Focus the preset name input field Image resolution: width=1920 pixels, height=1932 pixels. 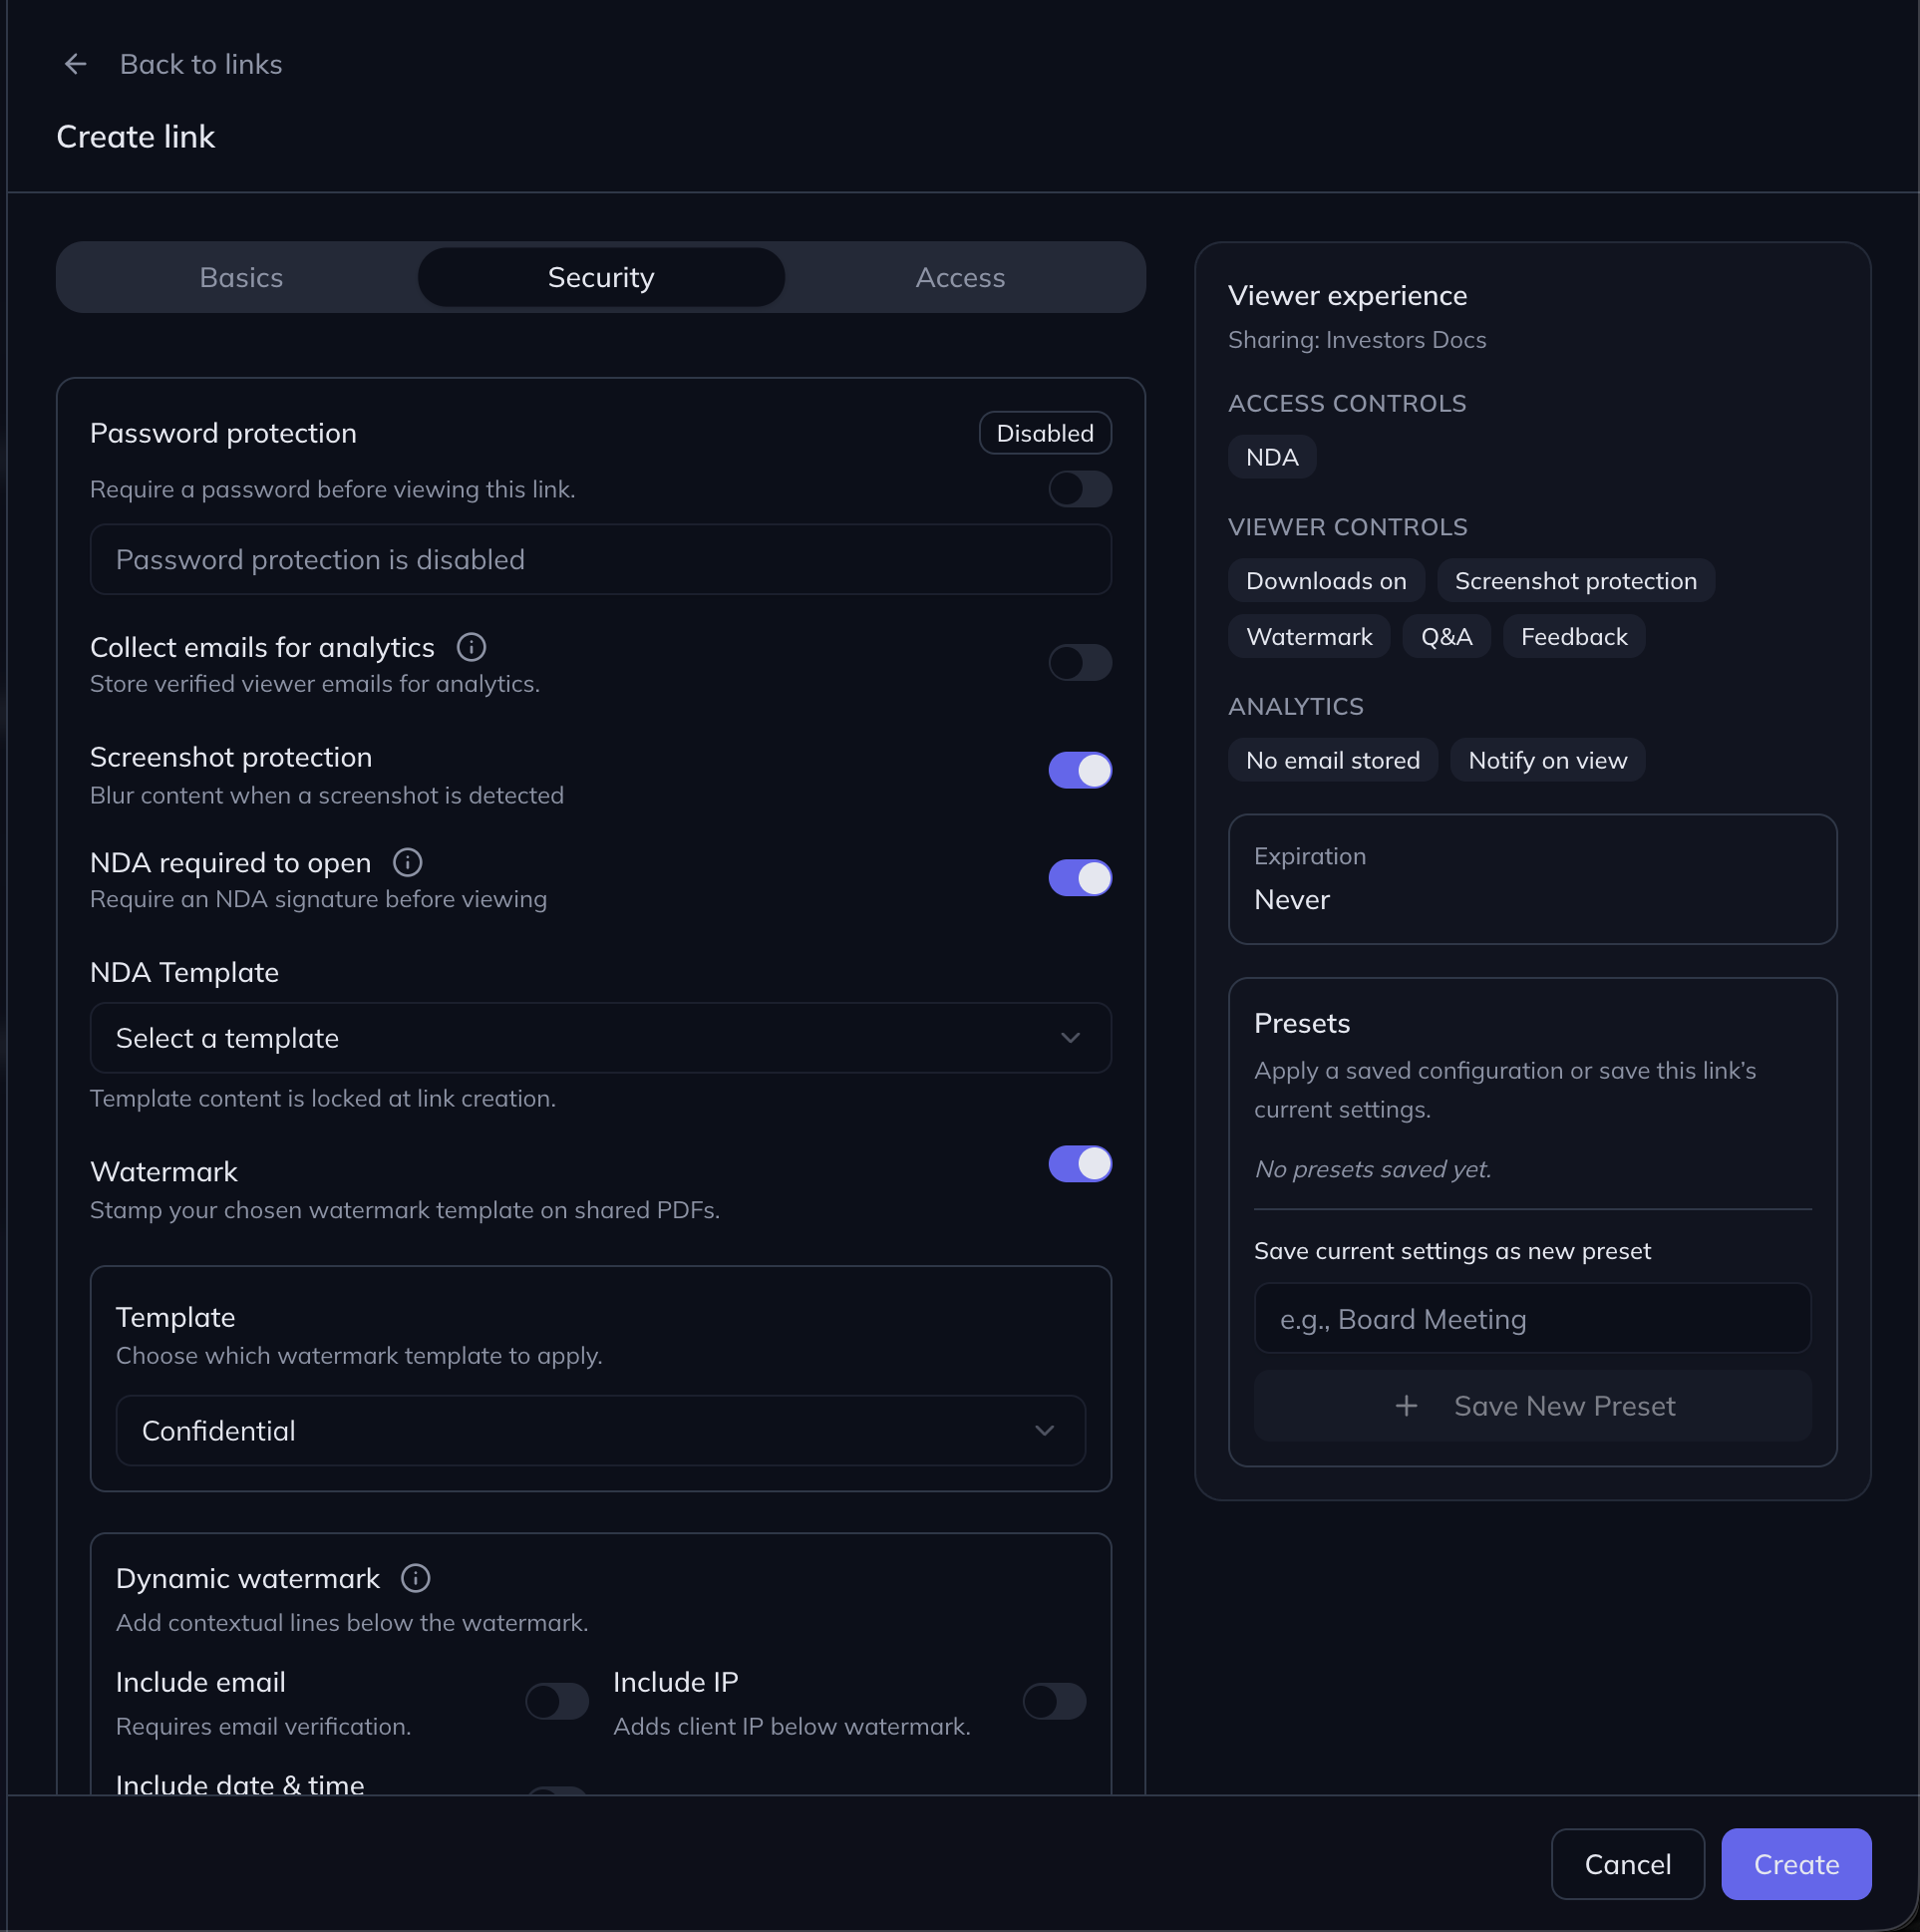(x=1531, y=1319)
